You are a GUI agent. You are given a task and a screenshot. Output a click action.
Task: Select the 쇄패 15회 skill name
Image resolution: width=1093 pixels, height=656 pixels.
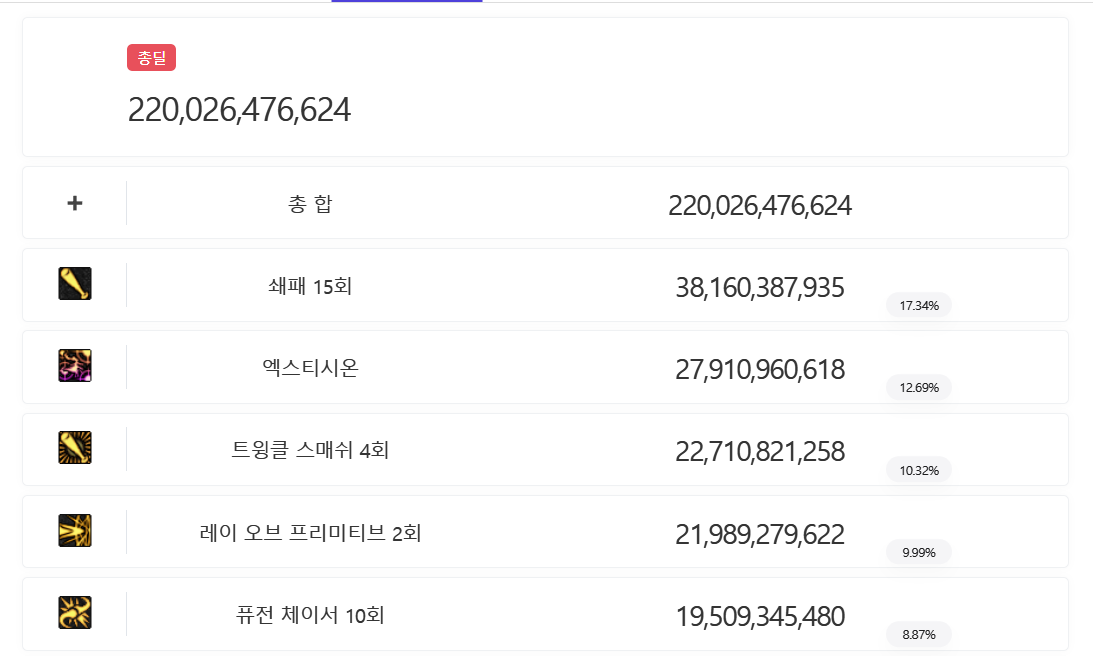click(310, 287)
